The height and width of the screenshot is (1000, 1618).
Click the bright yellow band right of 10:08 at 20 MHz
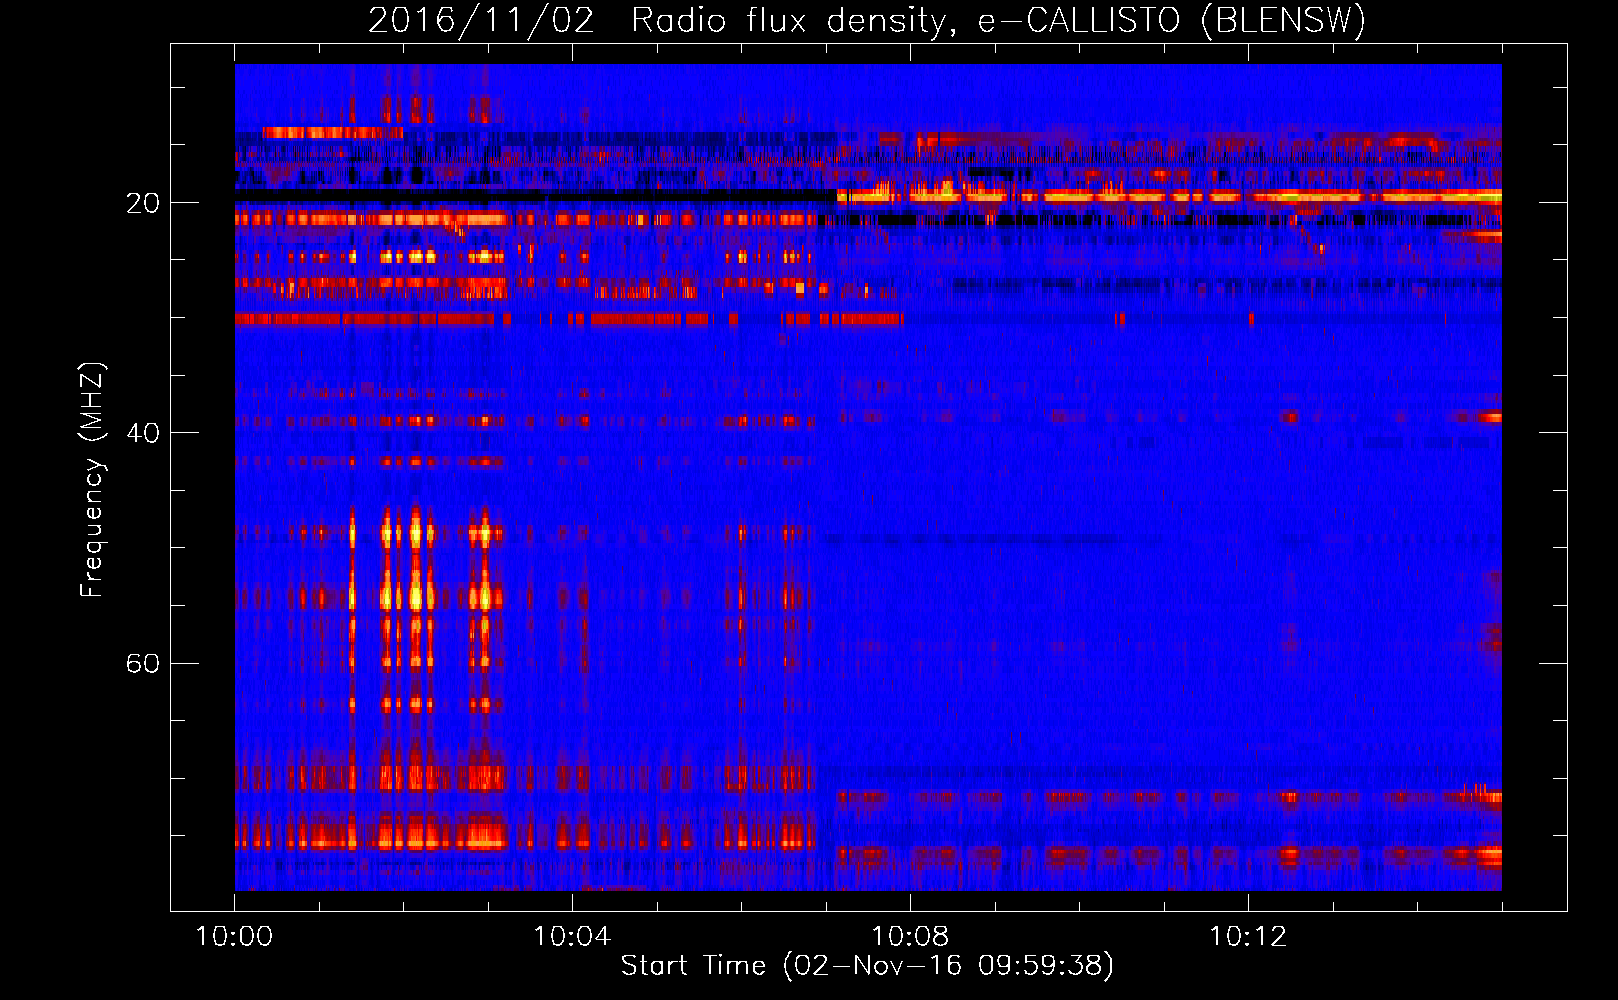[x=1100, y=197]
